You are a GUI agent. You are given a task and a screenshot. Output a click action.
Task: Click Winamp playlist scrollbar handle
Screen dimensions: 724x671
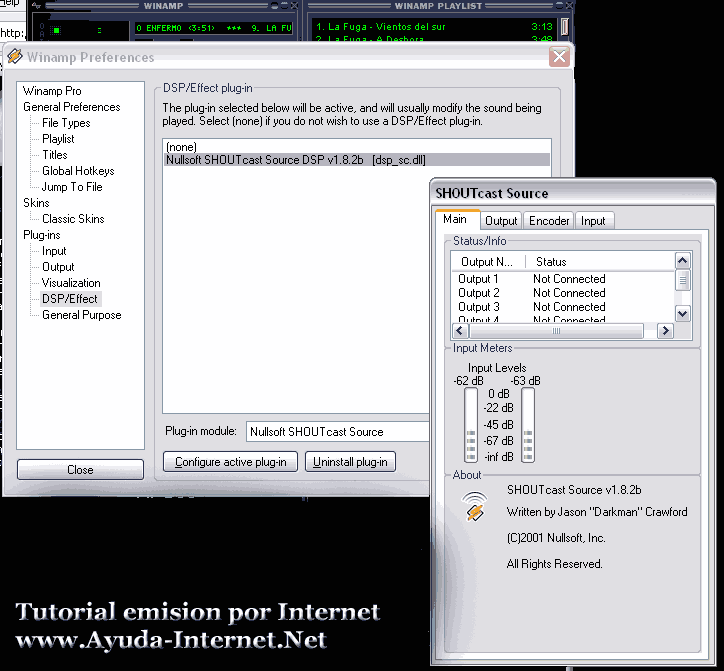[x=564, y=26]
